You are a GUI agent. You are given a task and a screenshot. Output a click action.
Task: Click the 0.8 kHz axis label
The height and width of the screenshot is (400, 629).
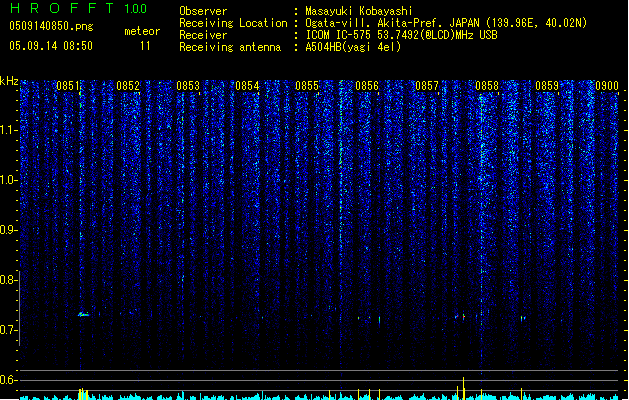pos(8,280)
